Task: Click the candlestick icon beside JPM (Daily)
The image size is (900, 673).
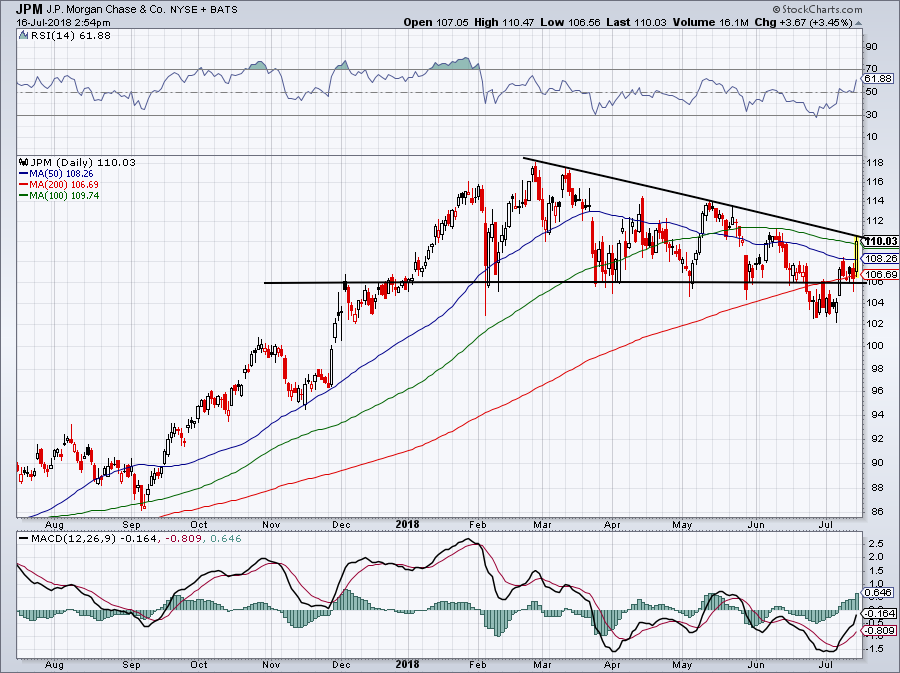Action: click(24, 162)
